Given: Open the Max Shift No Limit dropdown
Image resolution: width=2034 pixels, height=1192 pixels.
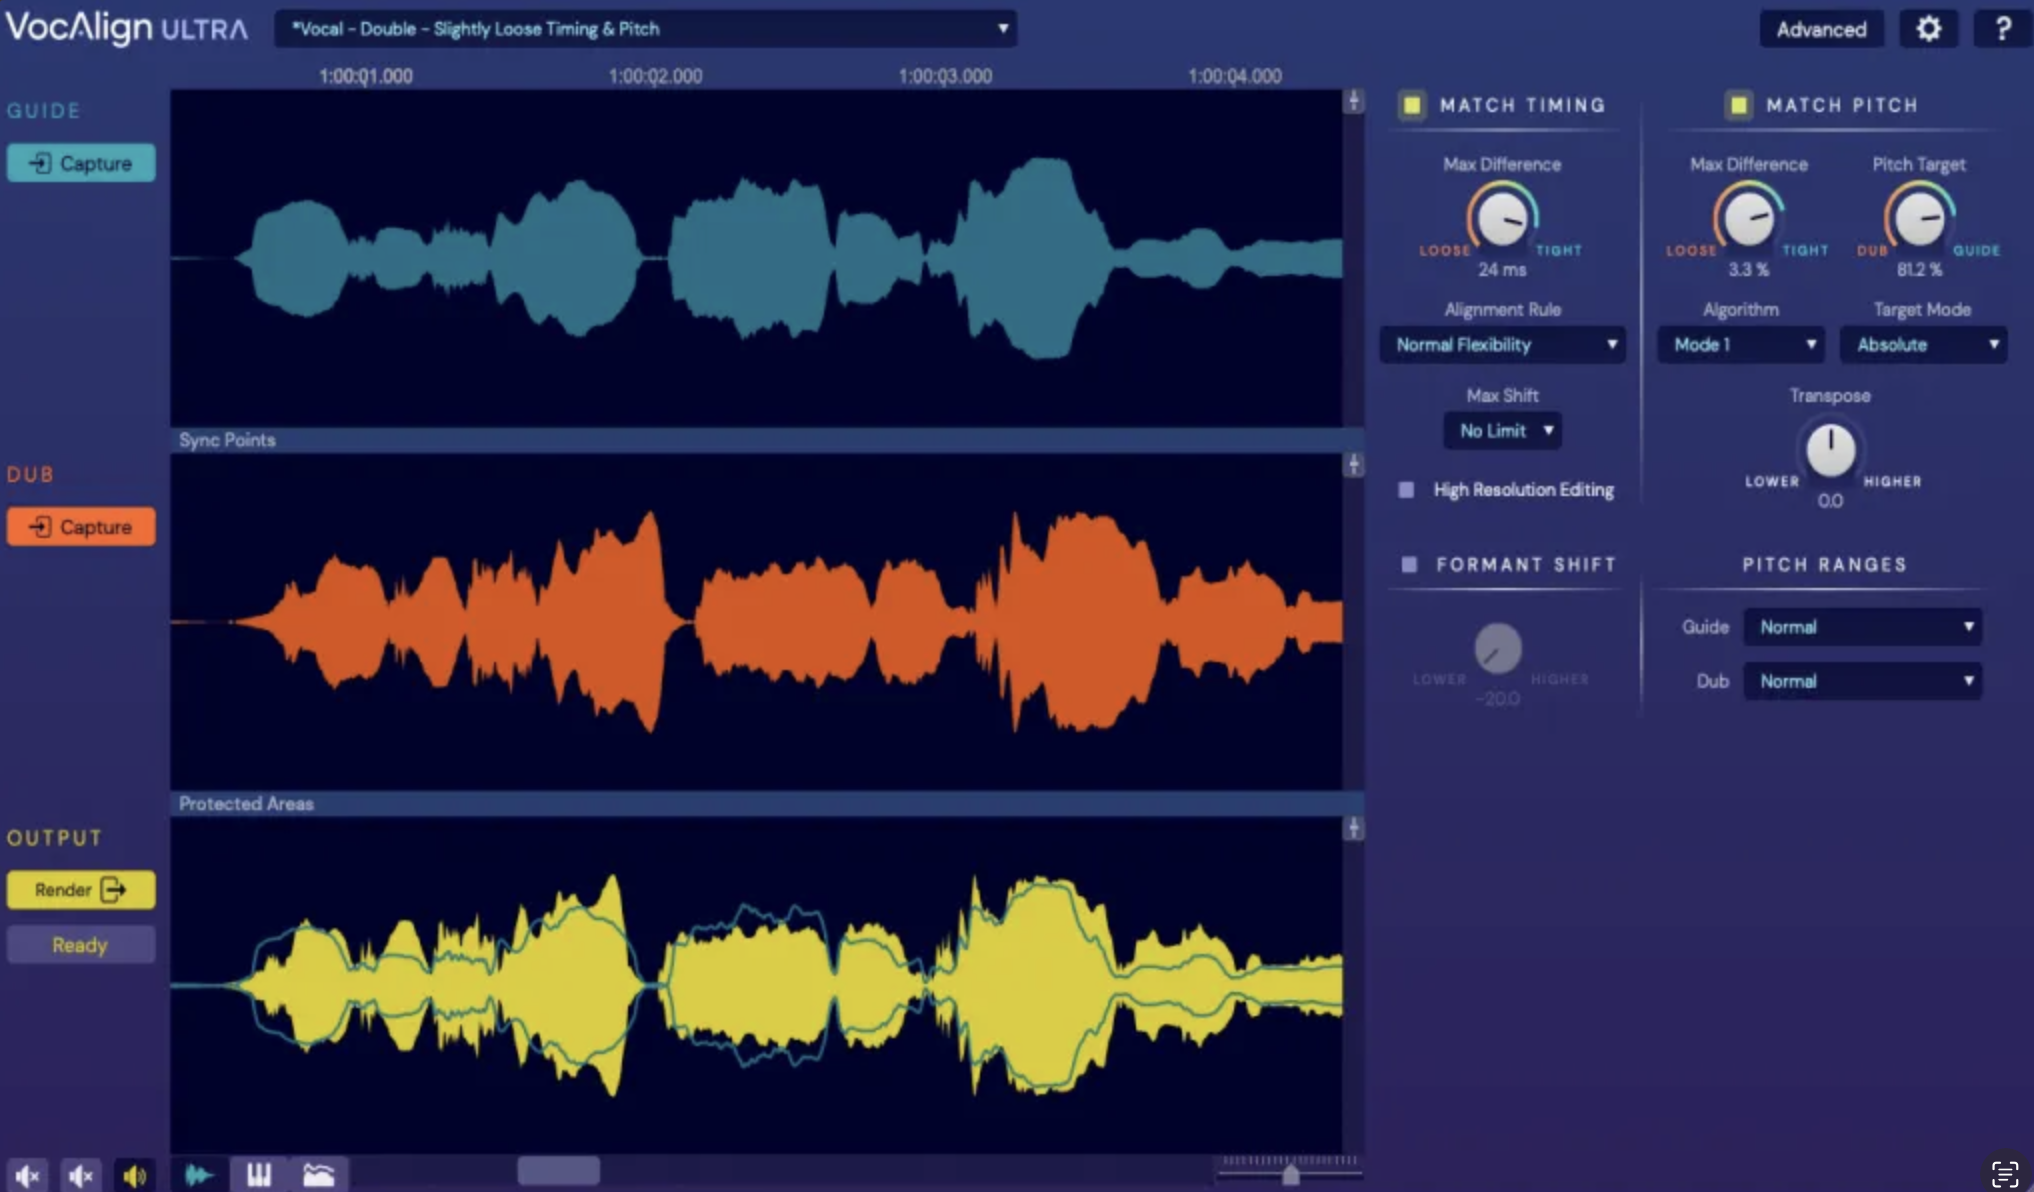Looking at the screenshot, I should coord(1503,431).
